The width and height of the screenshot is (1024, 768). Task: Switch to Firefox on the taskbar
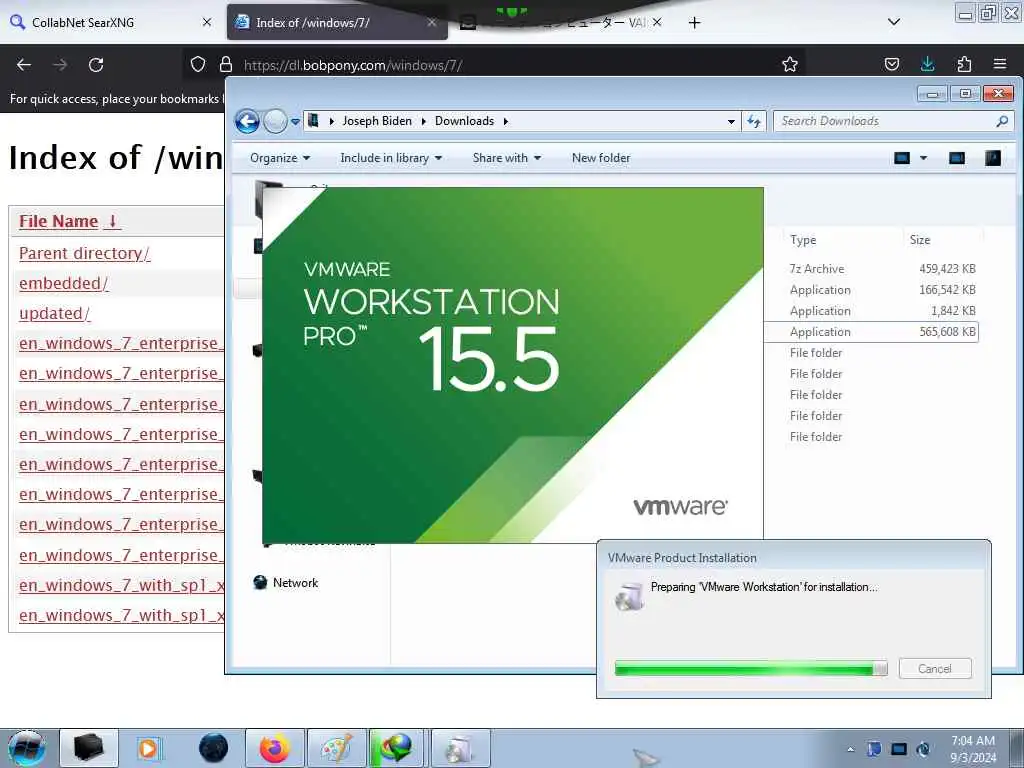275,748
